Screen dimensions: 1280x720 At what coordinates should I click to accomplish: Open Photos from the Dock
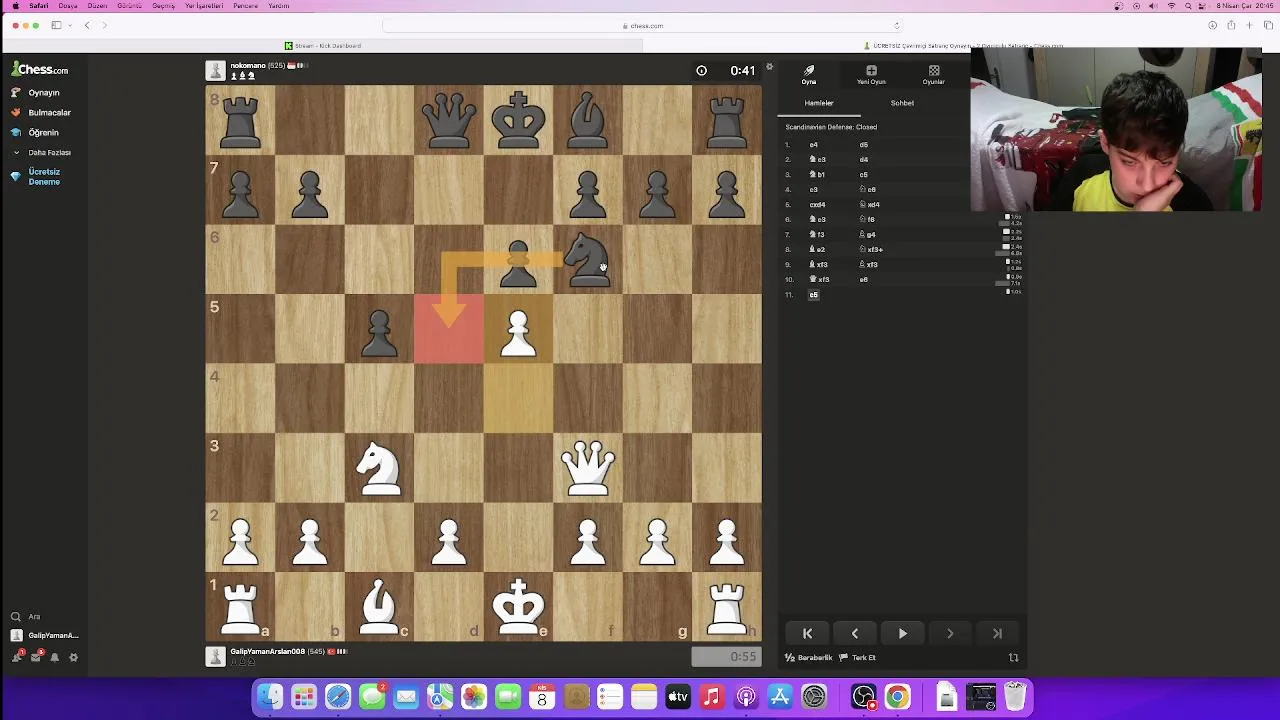(x=474, y=697)
